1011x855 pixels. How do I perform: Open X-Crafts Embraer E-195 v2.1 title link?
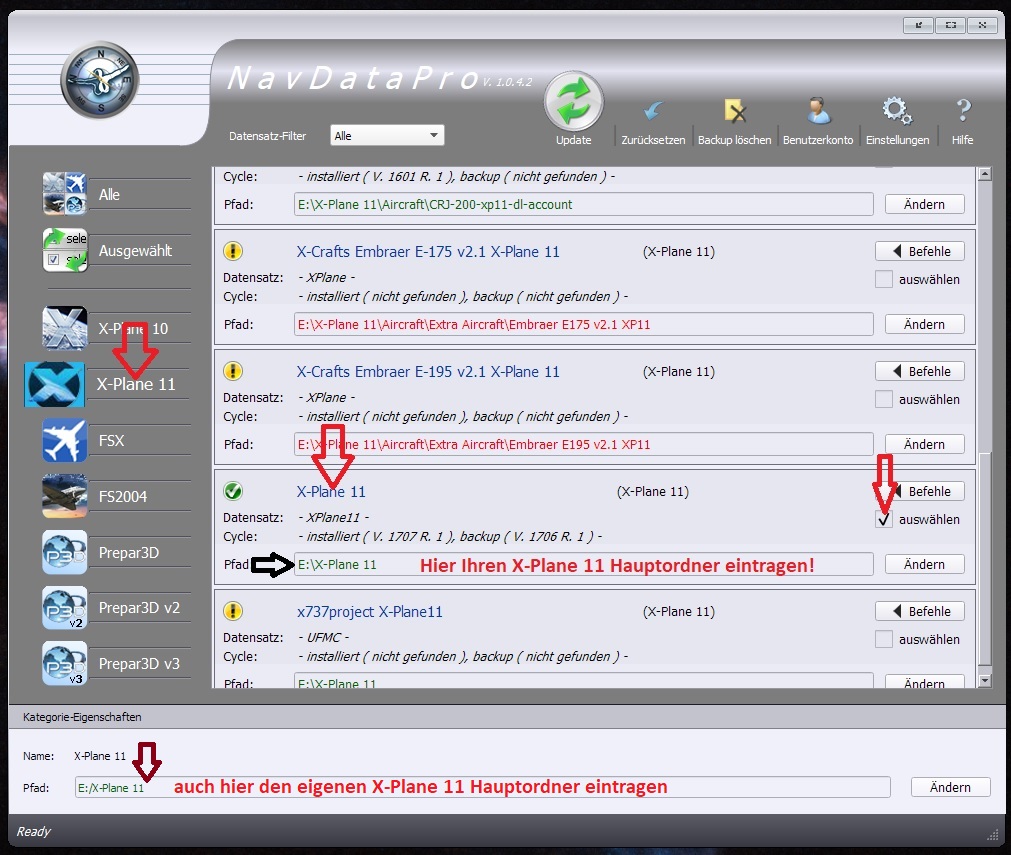[427, 371]
